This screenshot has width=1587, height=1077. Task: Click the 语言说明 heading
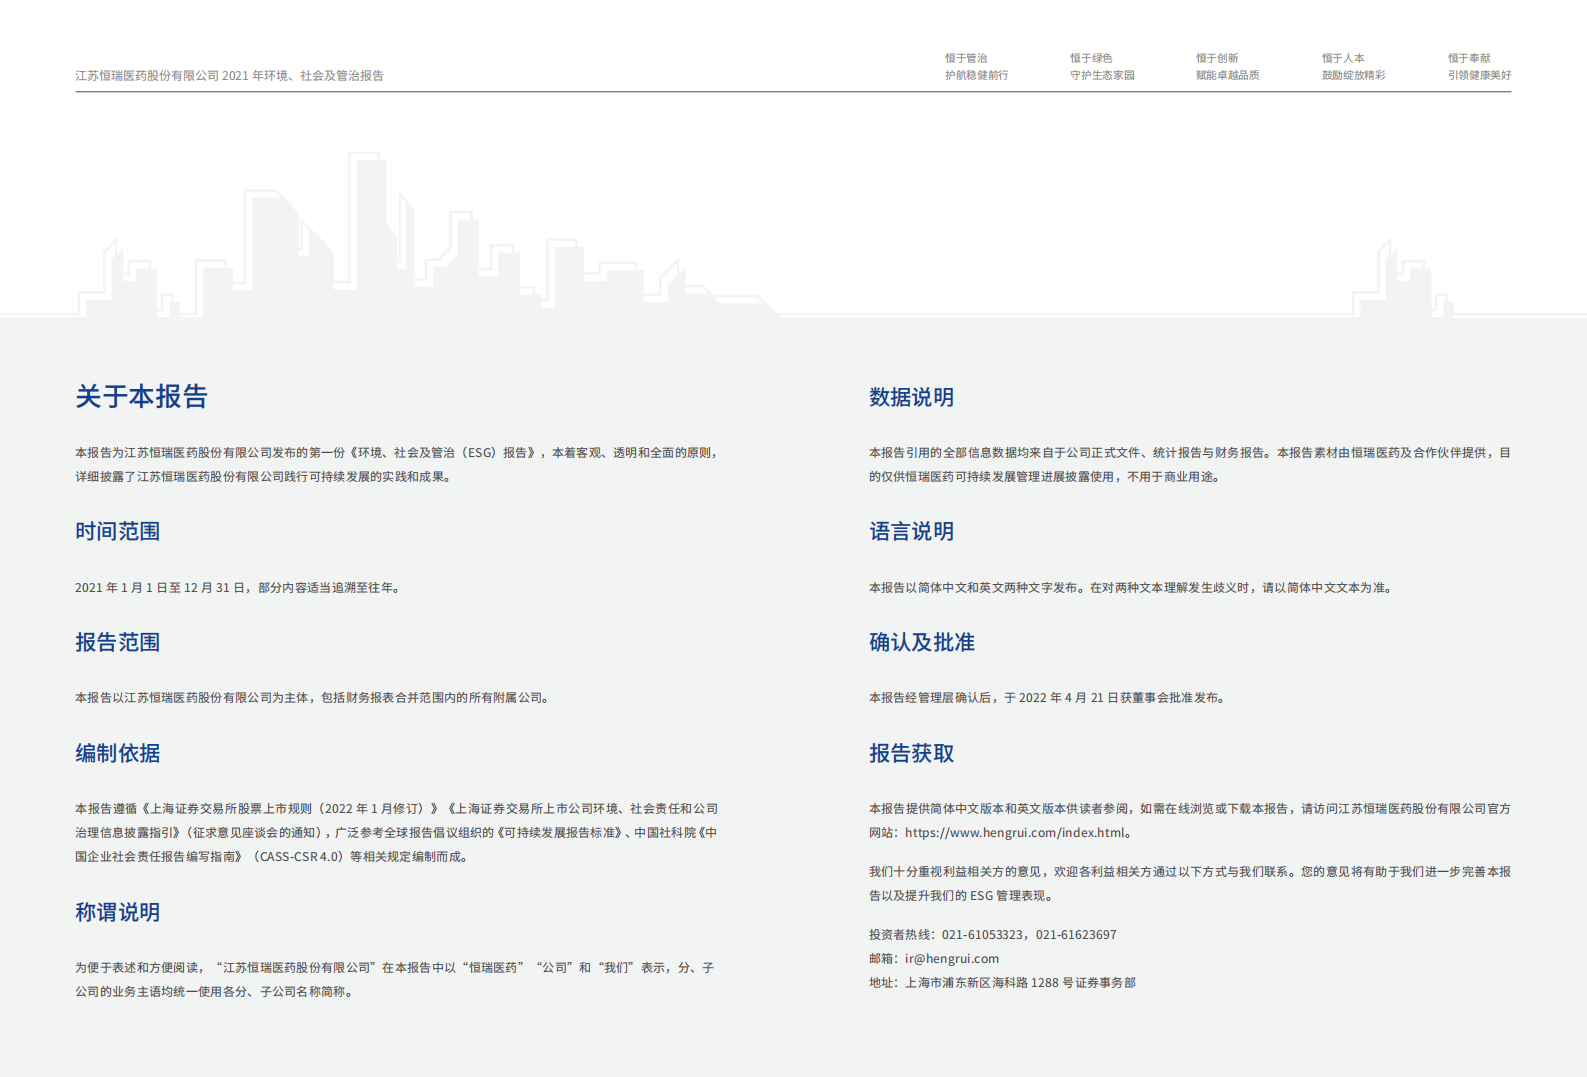point(912,531)
